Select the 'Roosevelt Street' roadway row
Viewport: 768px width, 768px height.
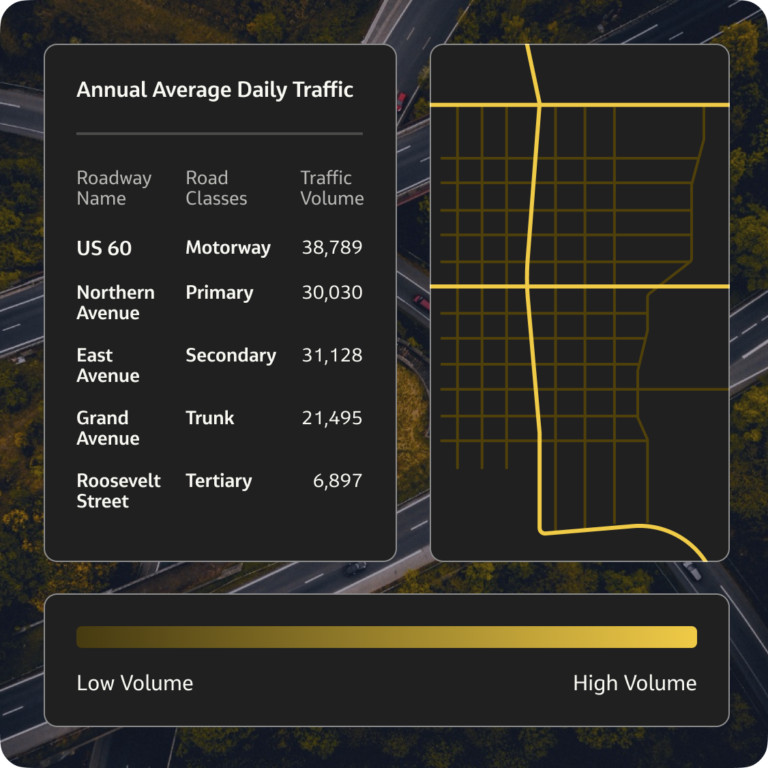click(219, 491)
